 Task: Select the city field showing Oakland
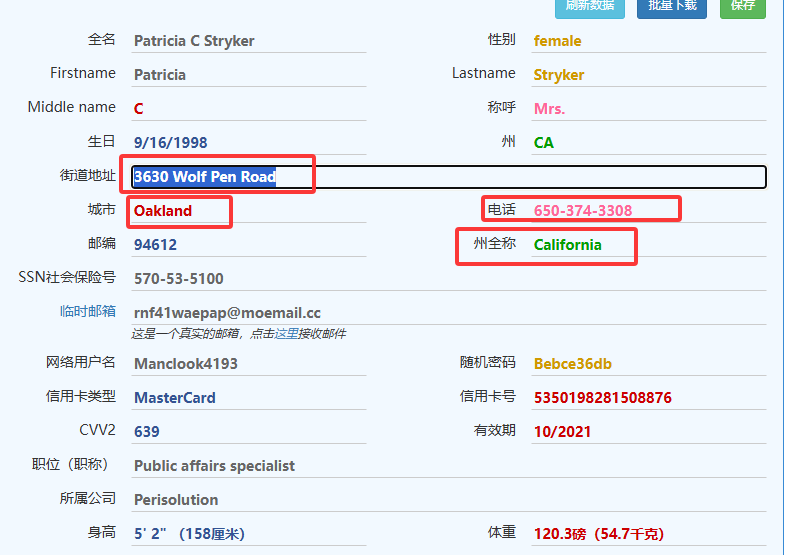248,211
